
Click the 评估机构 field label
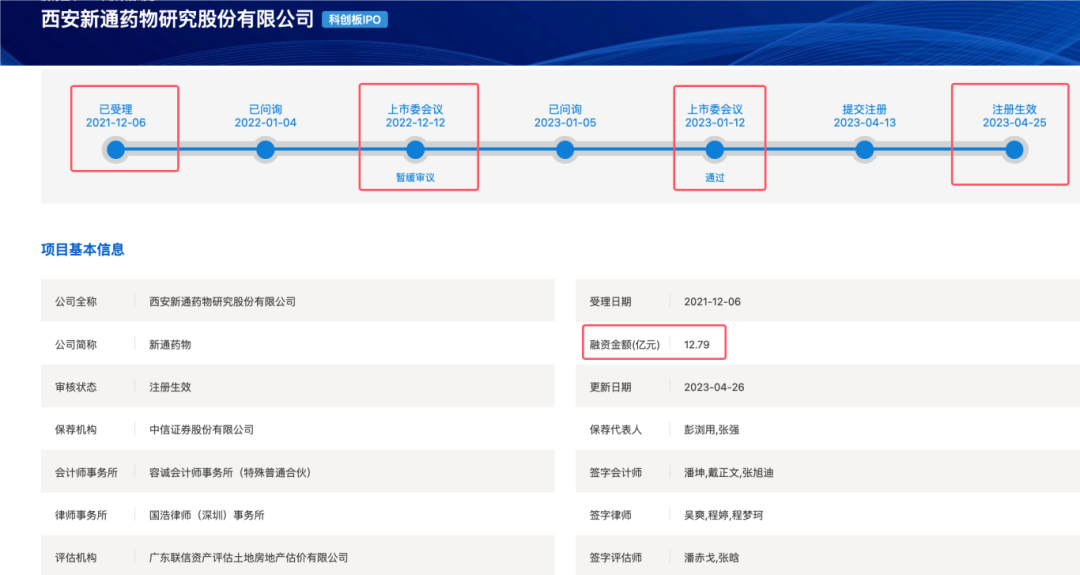pos(76,558)
